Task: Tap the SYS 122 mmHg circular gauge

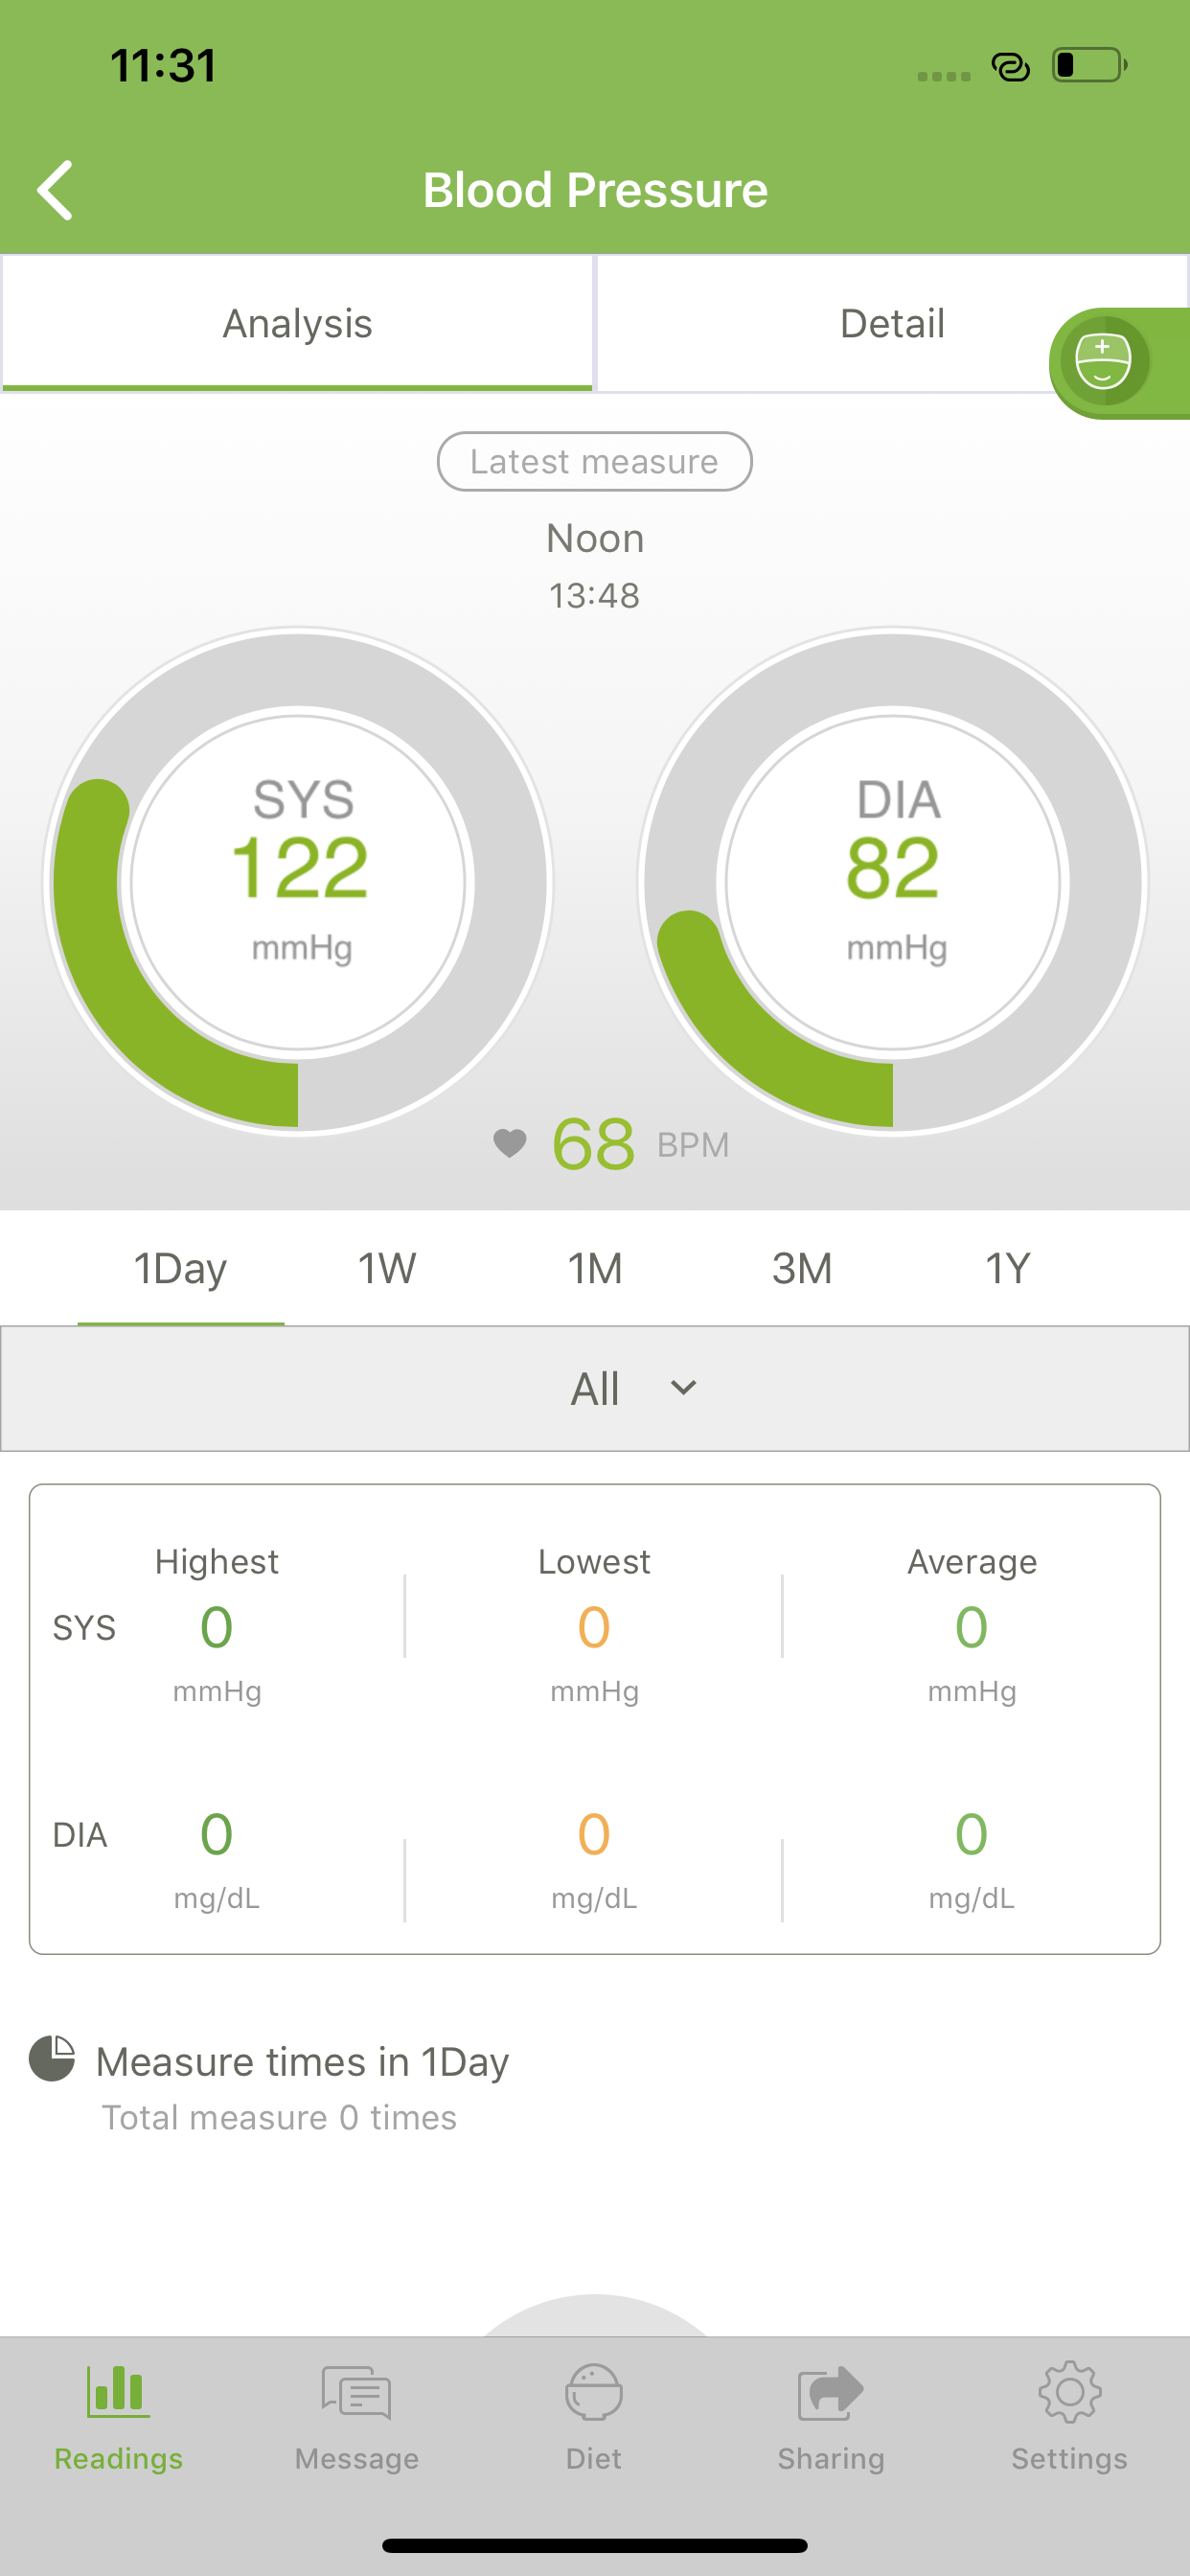Action: 298,882
